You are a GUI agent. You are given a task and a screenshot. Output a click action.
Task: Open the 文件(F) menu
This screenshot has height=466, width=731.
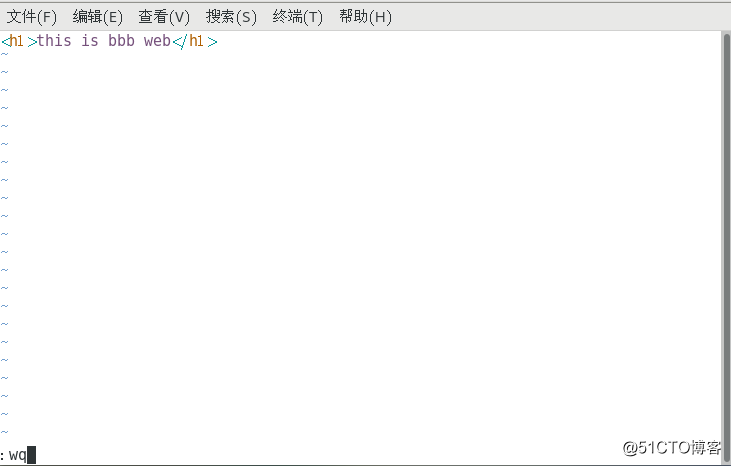click(x=32, y=17)
